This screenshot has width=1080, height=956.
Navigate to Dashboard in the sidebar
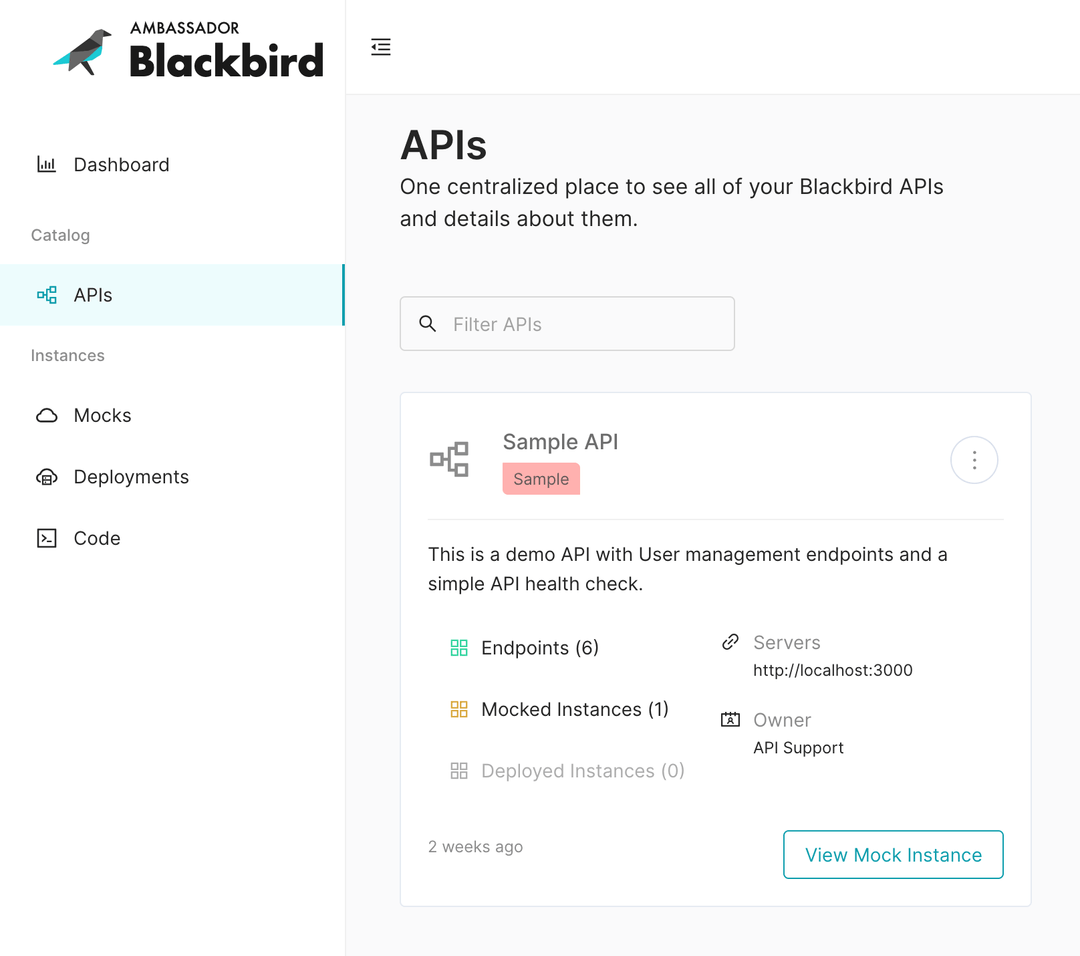[x=121, y=164]
